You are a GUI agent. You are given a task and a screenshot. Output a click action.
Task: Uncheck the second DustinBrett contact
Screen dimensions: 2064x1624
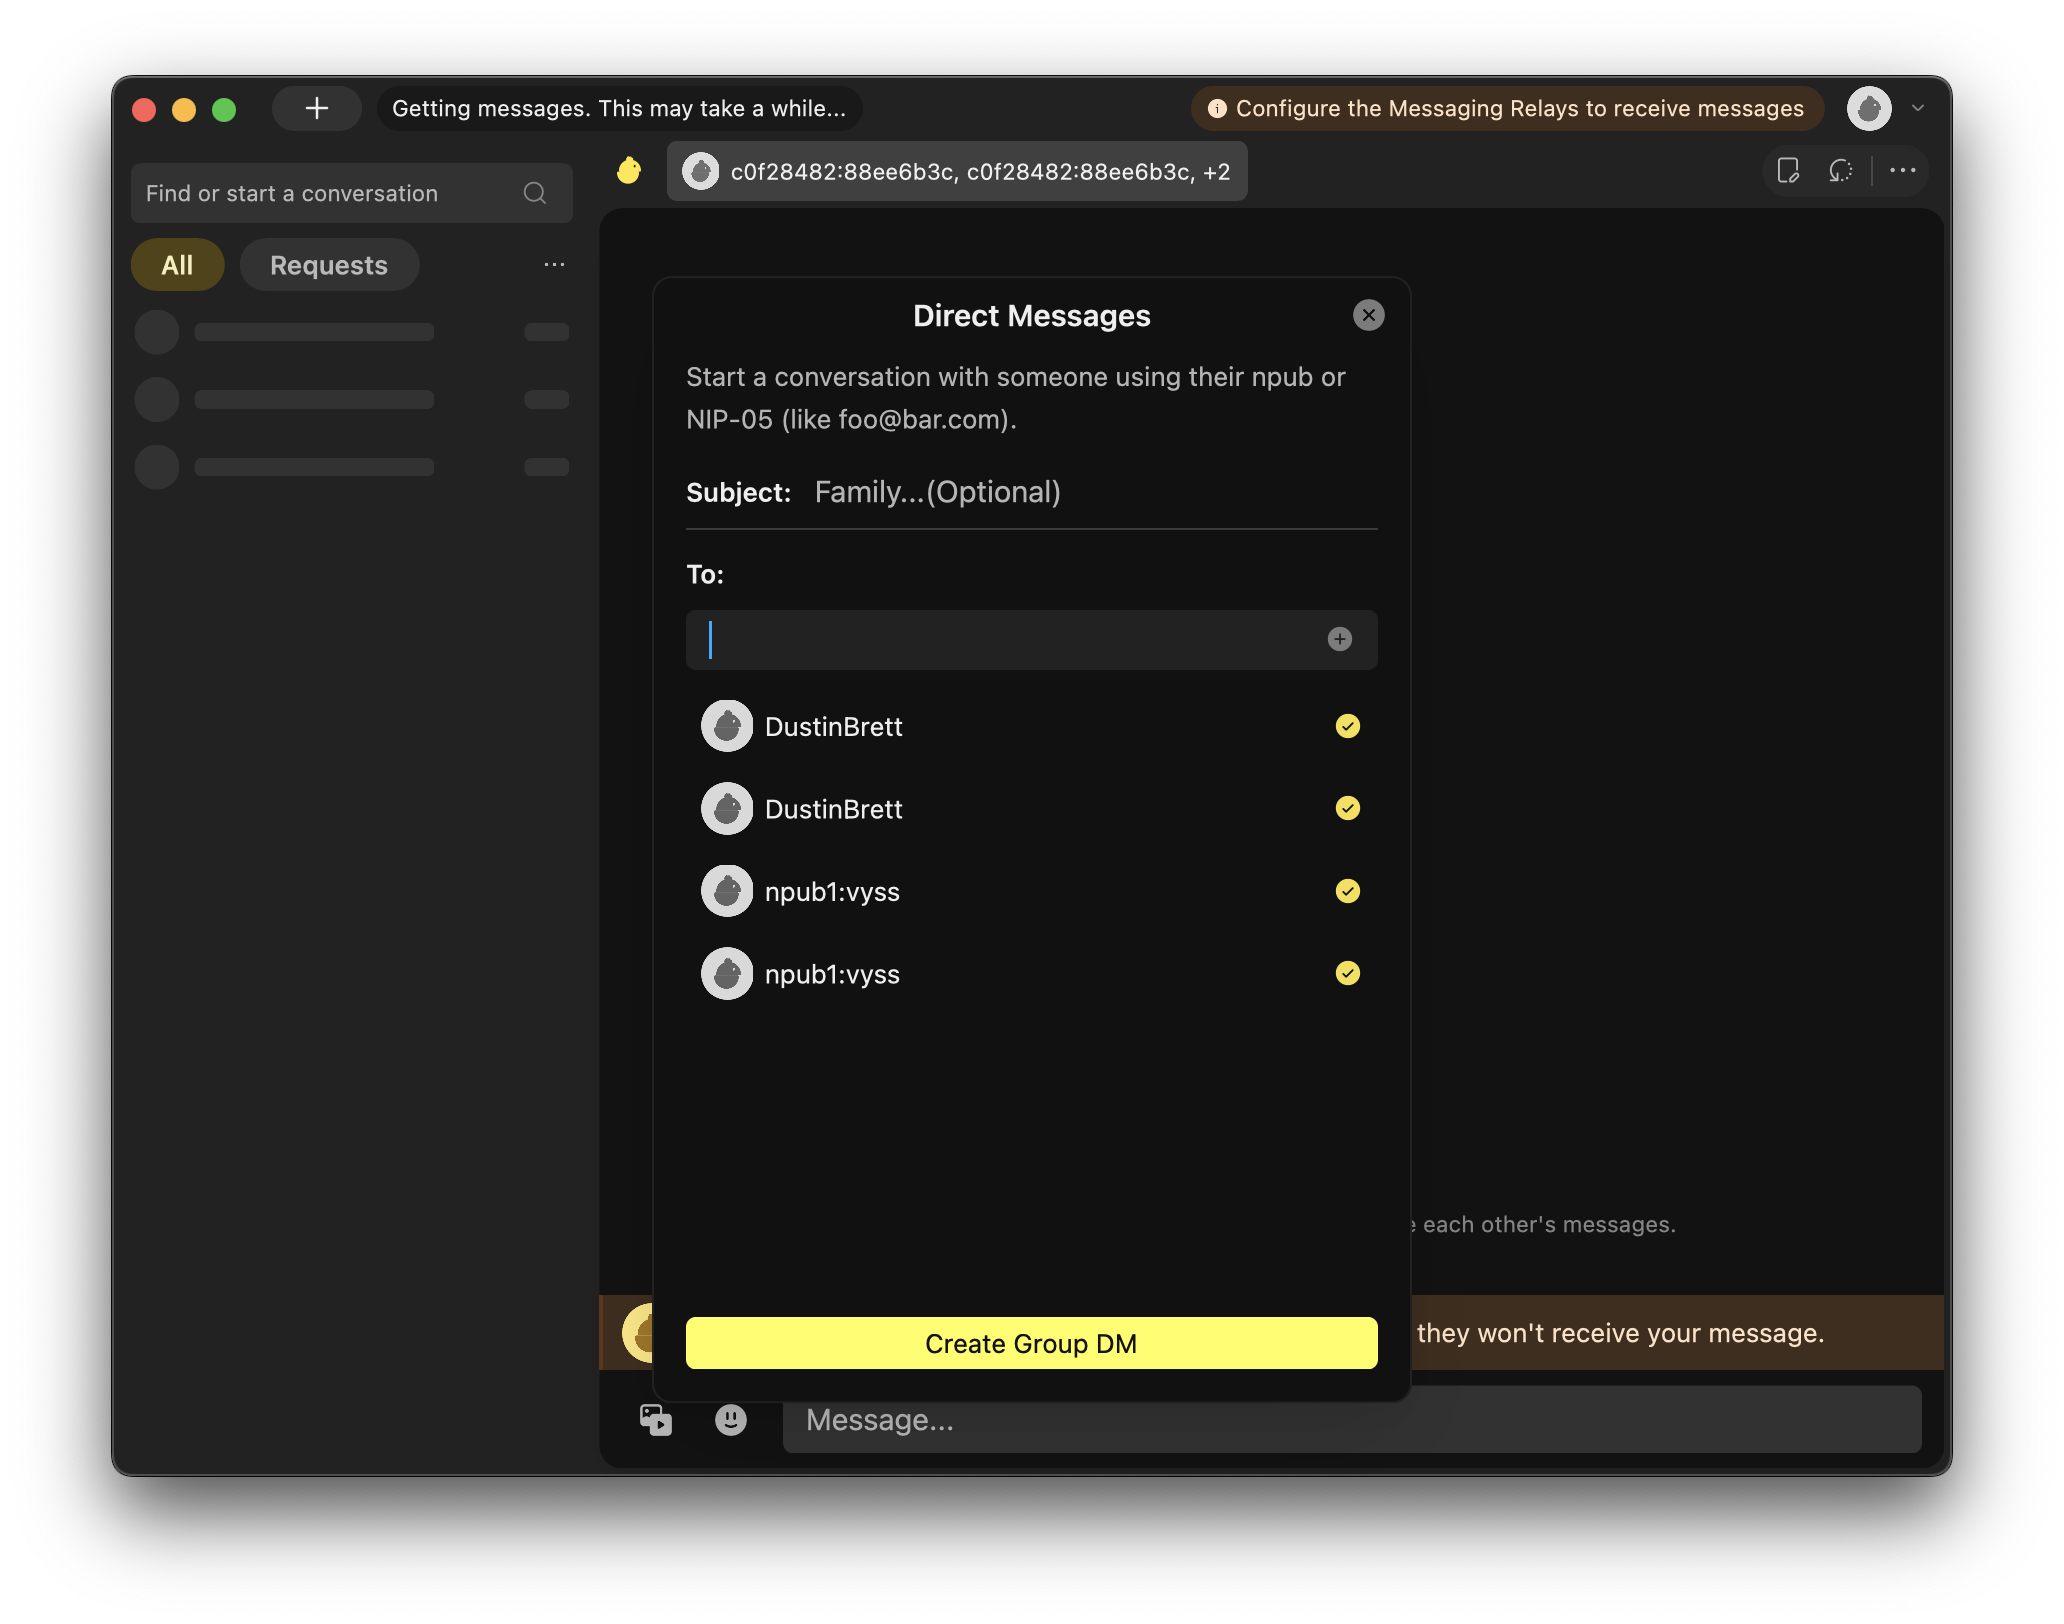pos(1347,808)
